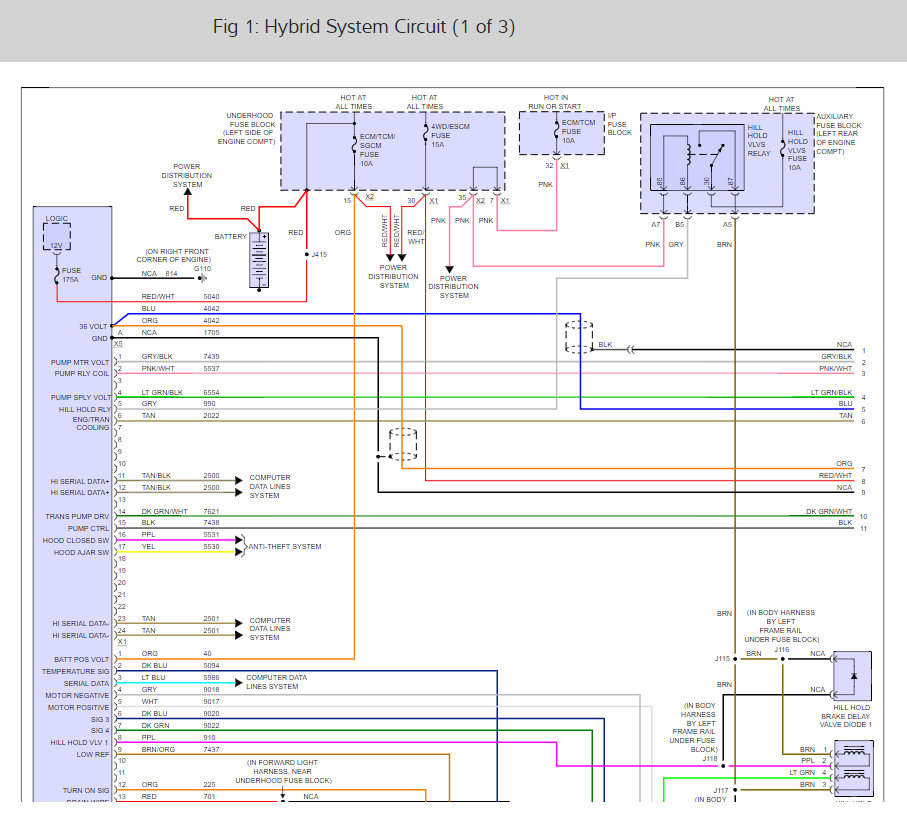Click the HOOD CLOSED SW pin label
The width and height of the screenshot is (907, 823).
click(x=76, y=540)
